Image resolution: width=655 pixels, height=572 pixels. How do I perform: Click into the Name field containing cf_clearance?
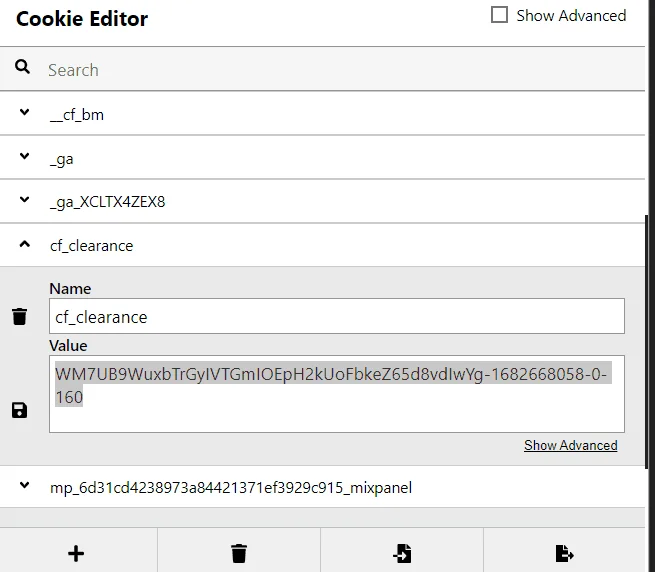337,316
